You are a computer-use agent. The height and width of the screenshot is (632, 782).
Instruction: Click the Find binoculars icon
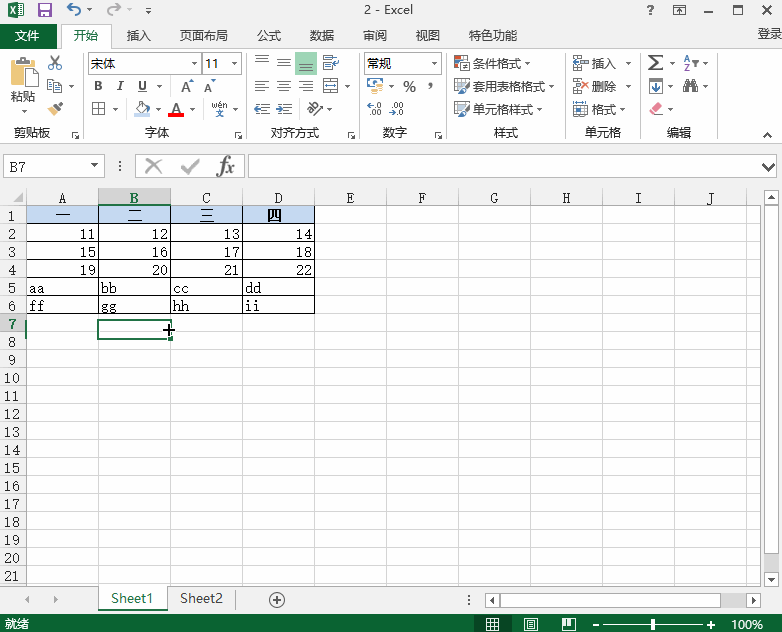[x=690, y=86]
